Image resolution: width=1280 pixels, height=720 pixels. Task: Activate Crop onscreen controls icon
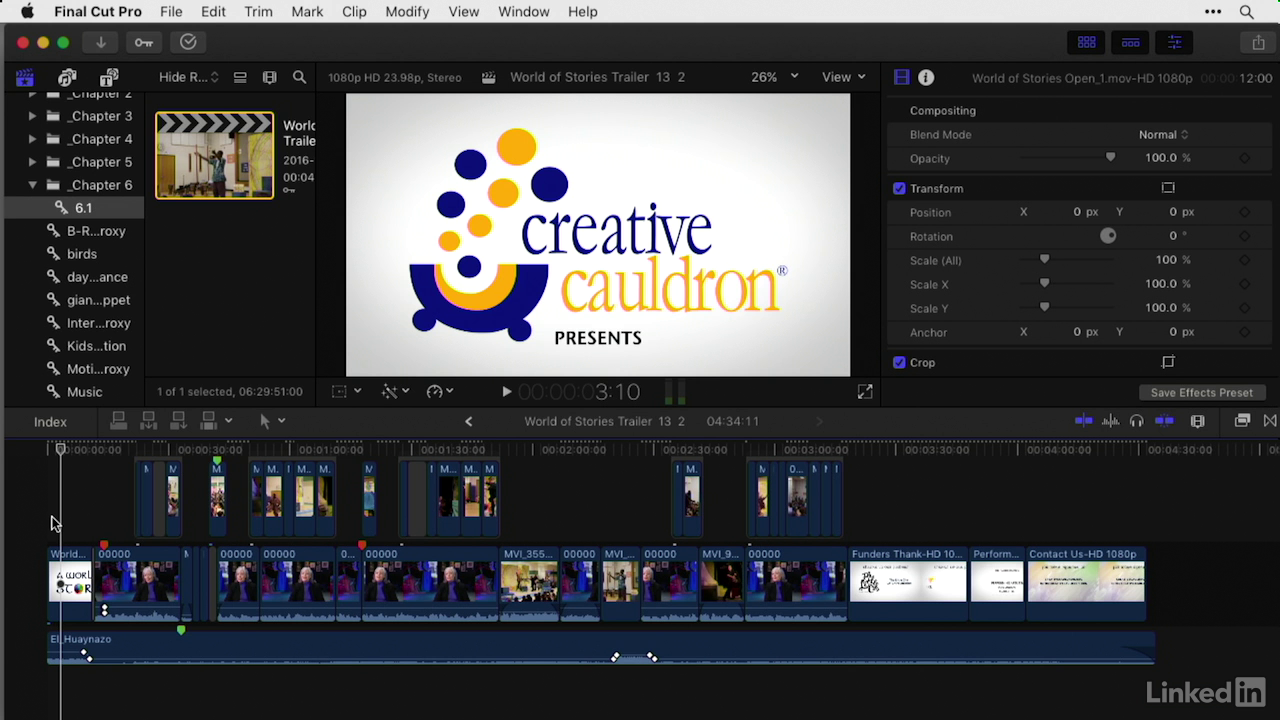click(1167, 362)
